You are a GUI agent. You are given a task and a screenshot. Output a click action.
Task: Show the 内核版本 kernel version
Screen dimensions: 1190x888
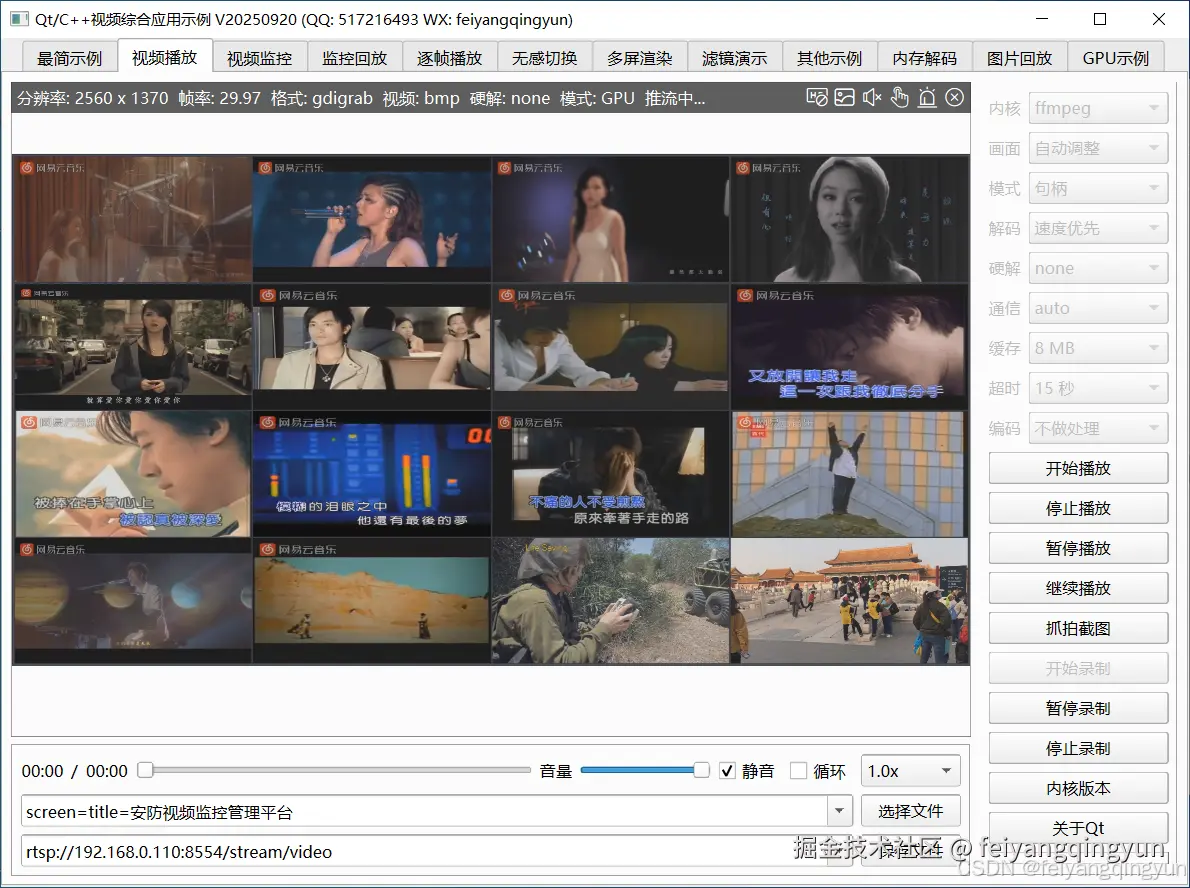pos(1078,789)
